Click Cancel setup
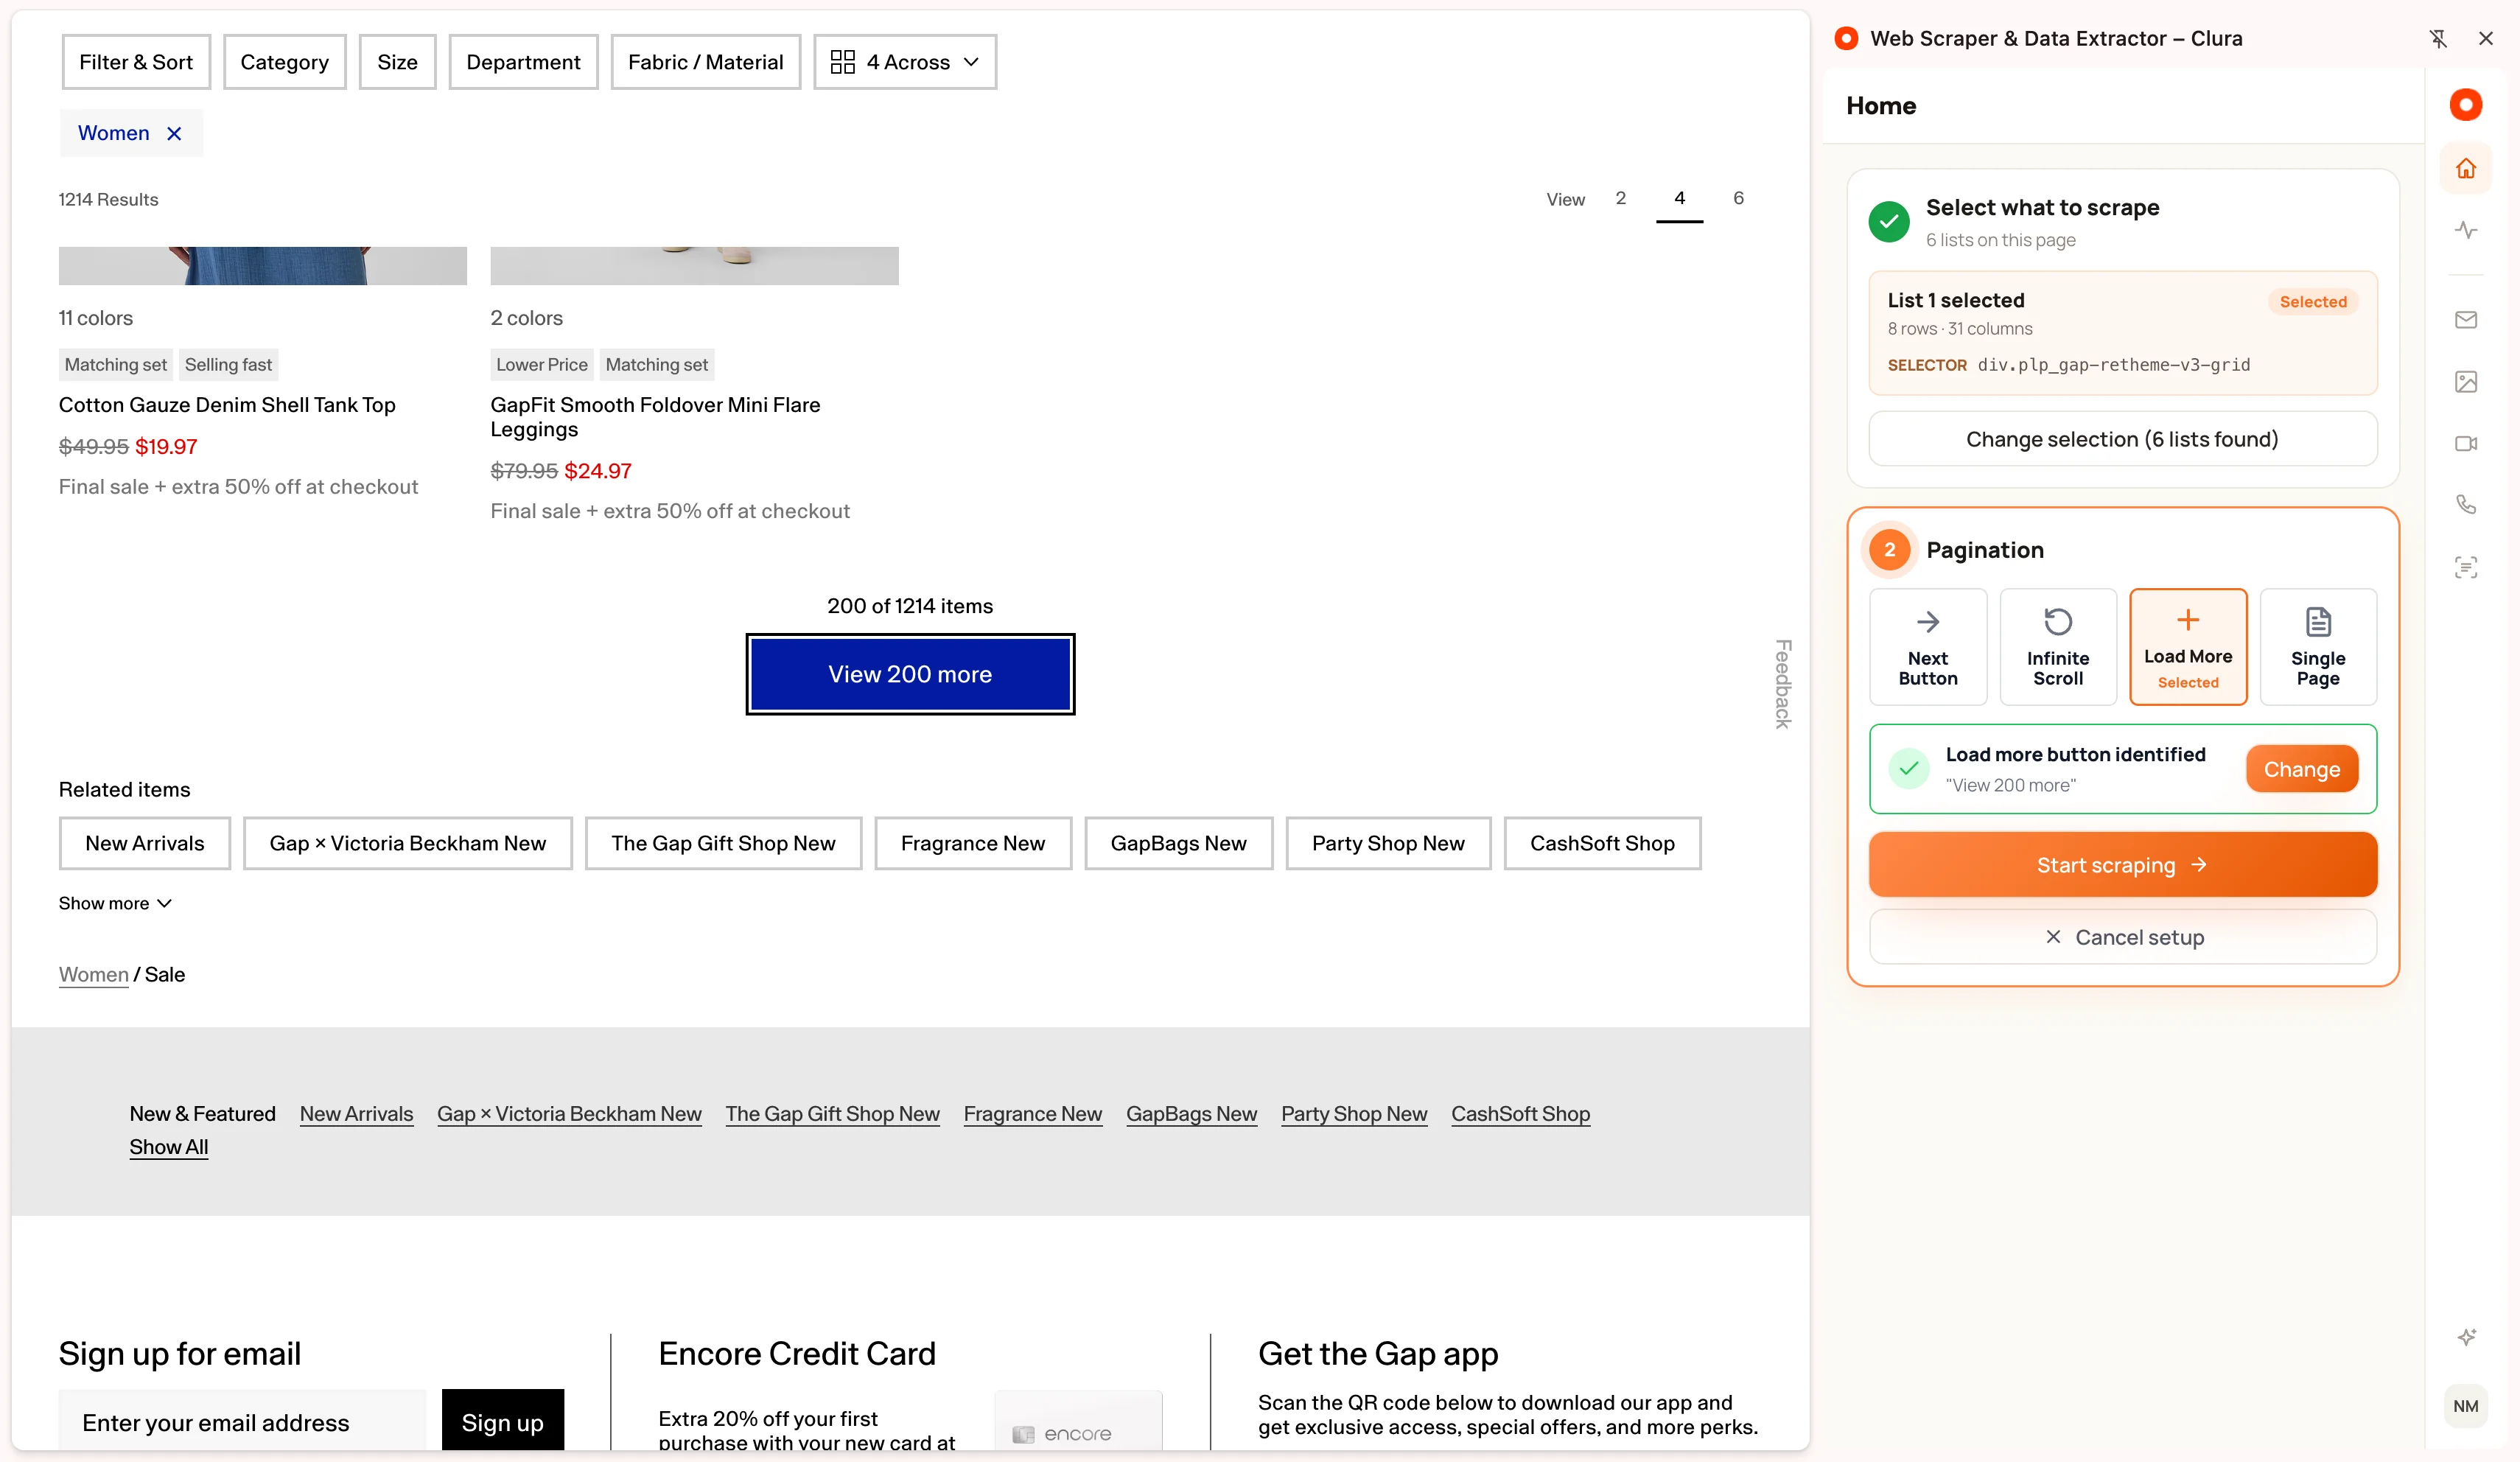This screenshot has width=2520, height=1462. [x=2122, y=937]
